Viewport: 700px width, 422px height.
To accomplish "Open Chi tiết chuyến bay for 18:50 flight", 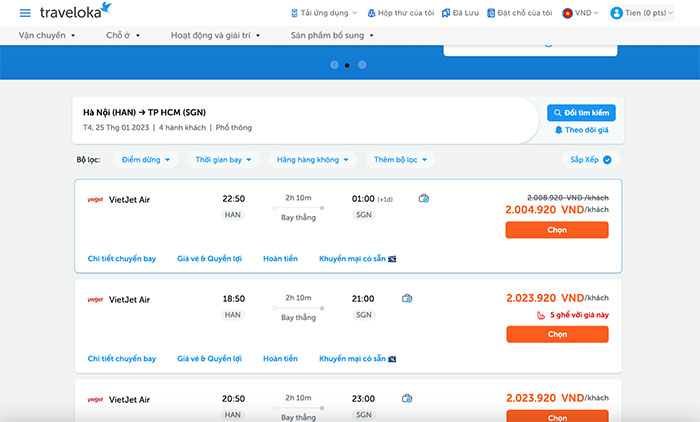I will point(122,359).
